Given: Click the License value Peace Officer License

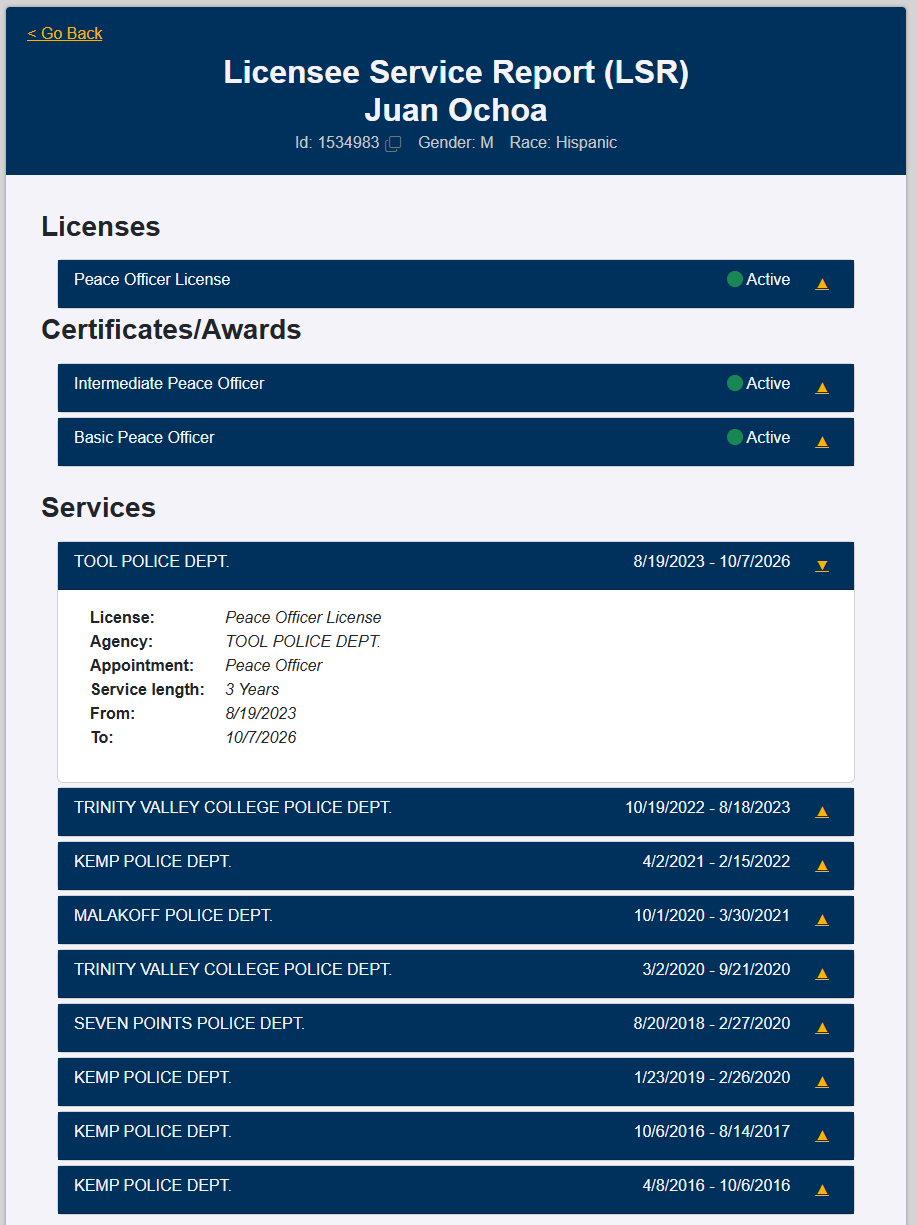Looking at the screenshot, I should (303, 617).
